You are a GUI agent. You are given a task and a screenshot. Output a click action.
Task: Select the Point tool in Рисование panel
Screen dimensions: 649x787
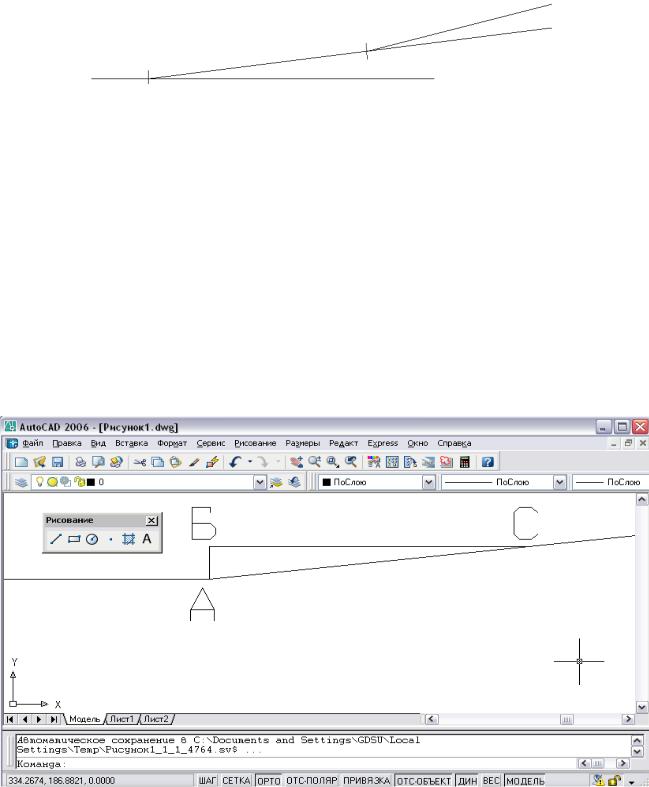[110, 539]
